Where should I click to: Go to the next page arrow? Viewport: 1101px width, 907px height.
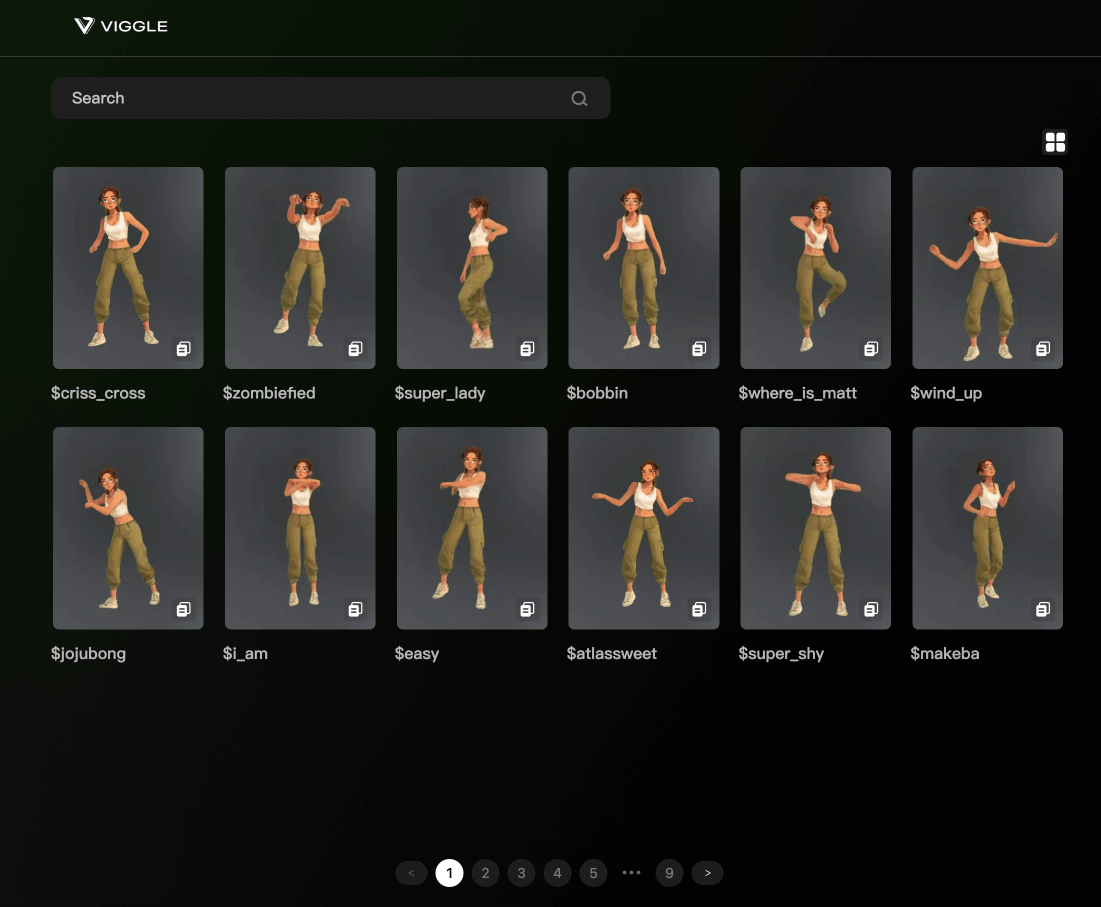(707, 873)
